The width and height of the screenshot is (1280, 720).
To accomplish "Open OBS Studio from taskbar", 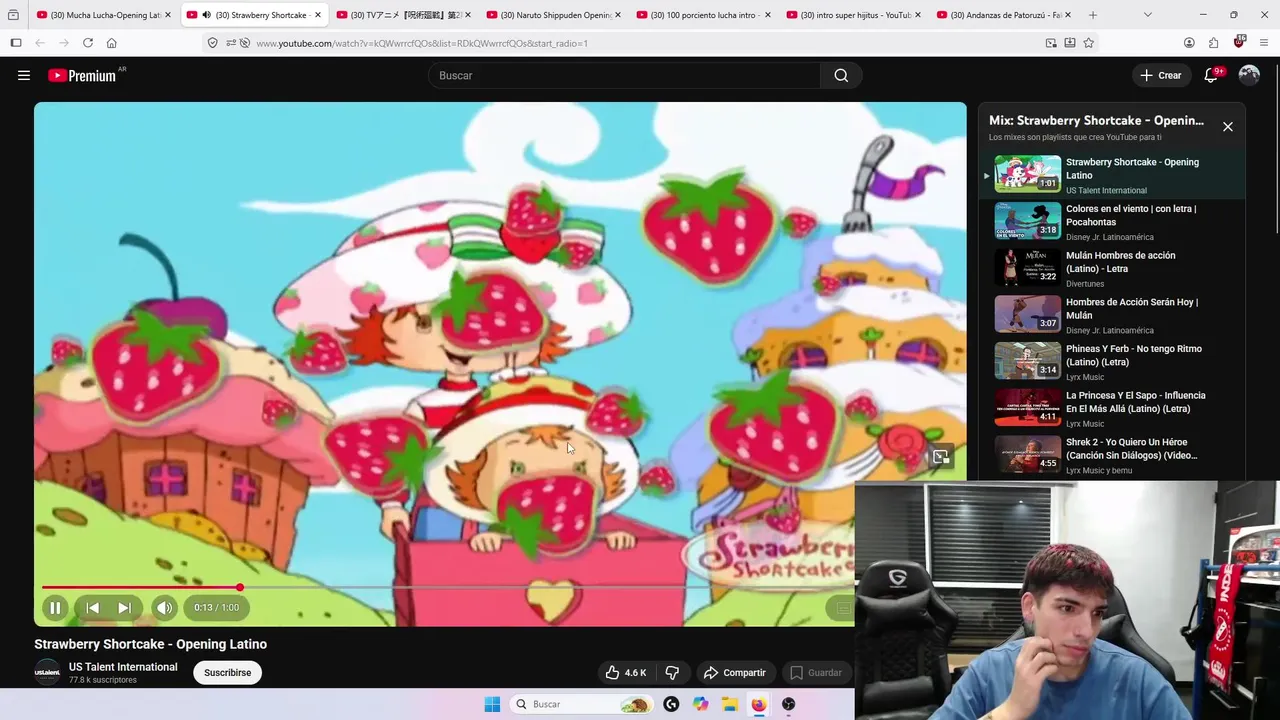I will pyautogui.click(x=789, y=704).
